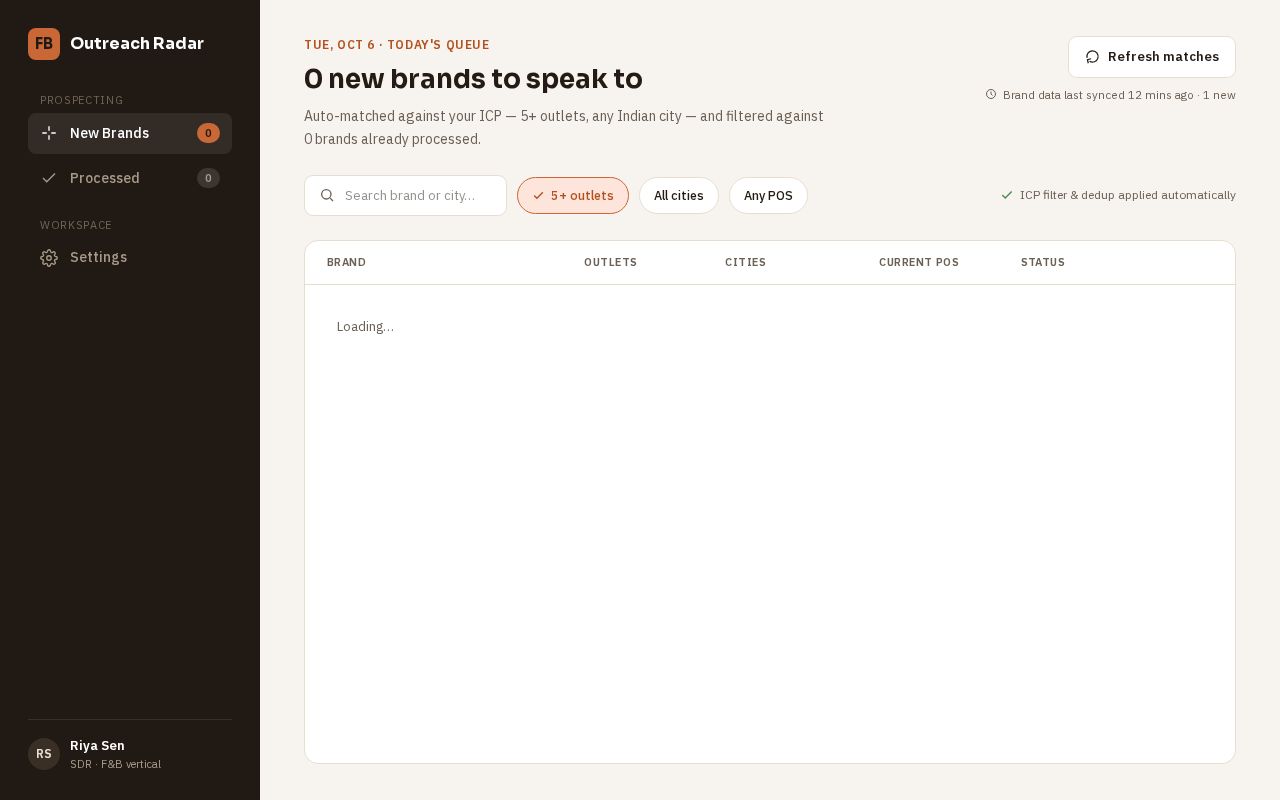Click the FB logo icon
1280x800 pixels.
[x=44, y=44]
